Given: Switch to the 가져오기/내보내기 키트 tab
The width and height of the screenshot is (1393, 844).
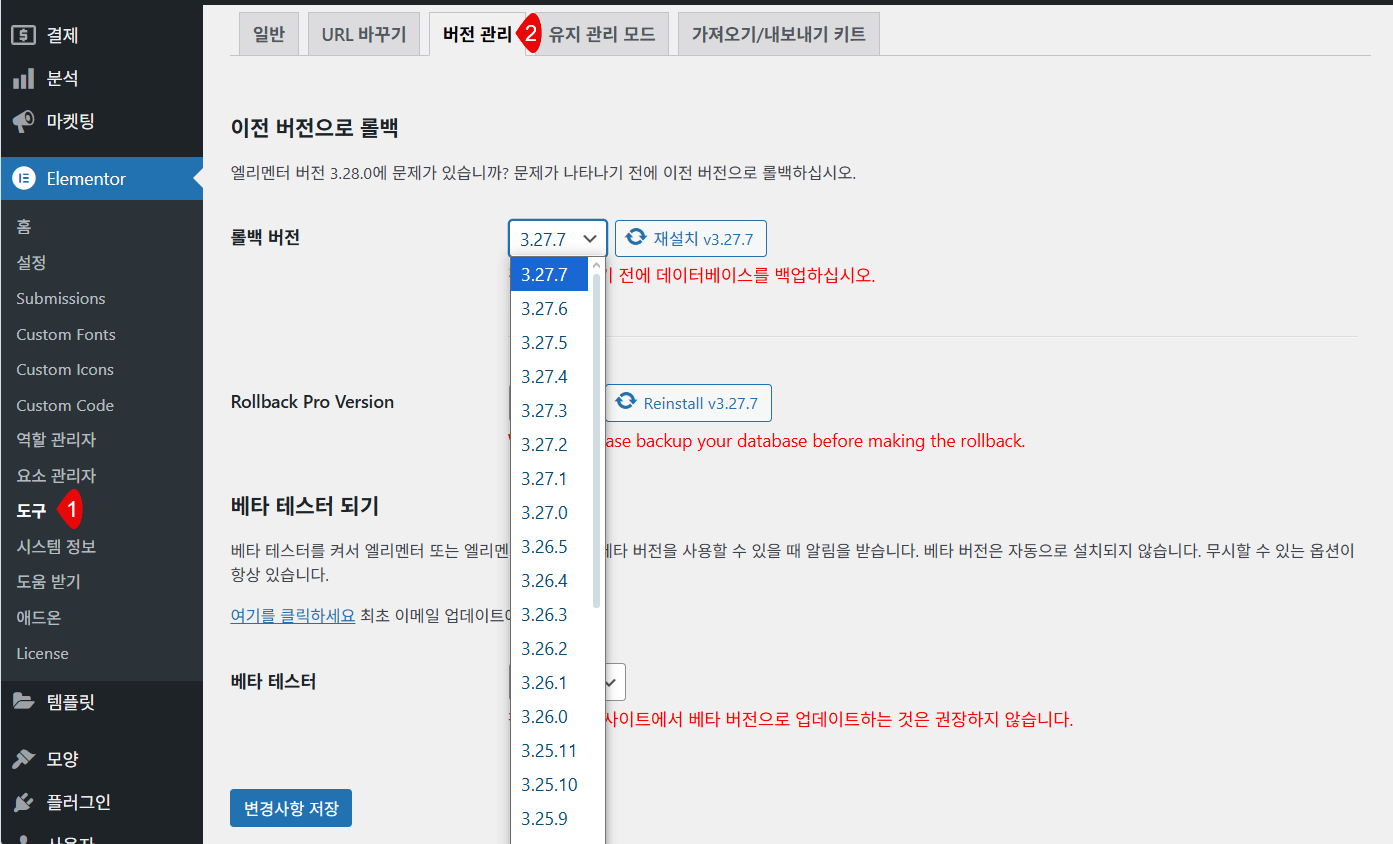Looking at the screenshot, I should click(x=779, y=34).
